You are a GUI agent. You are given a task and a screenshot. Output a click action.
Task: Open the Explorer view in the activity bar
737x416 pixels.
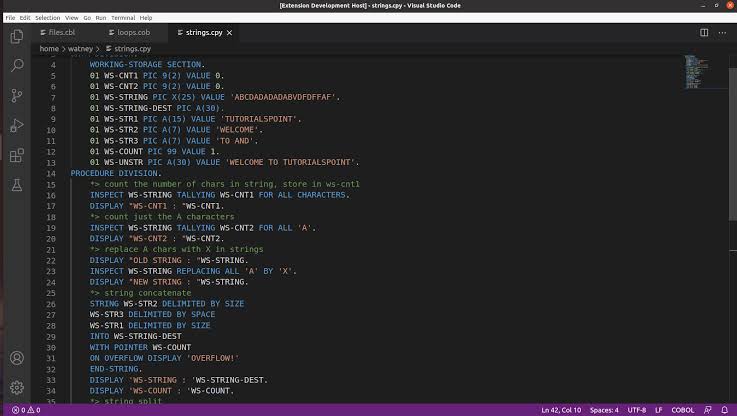click(17, 36)
